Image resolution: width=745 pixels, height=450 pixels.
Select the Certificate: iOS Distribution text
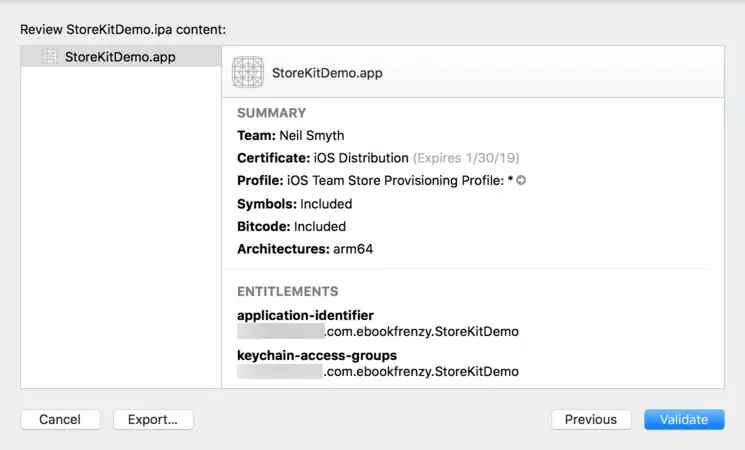(323, 158)
